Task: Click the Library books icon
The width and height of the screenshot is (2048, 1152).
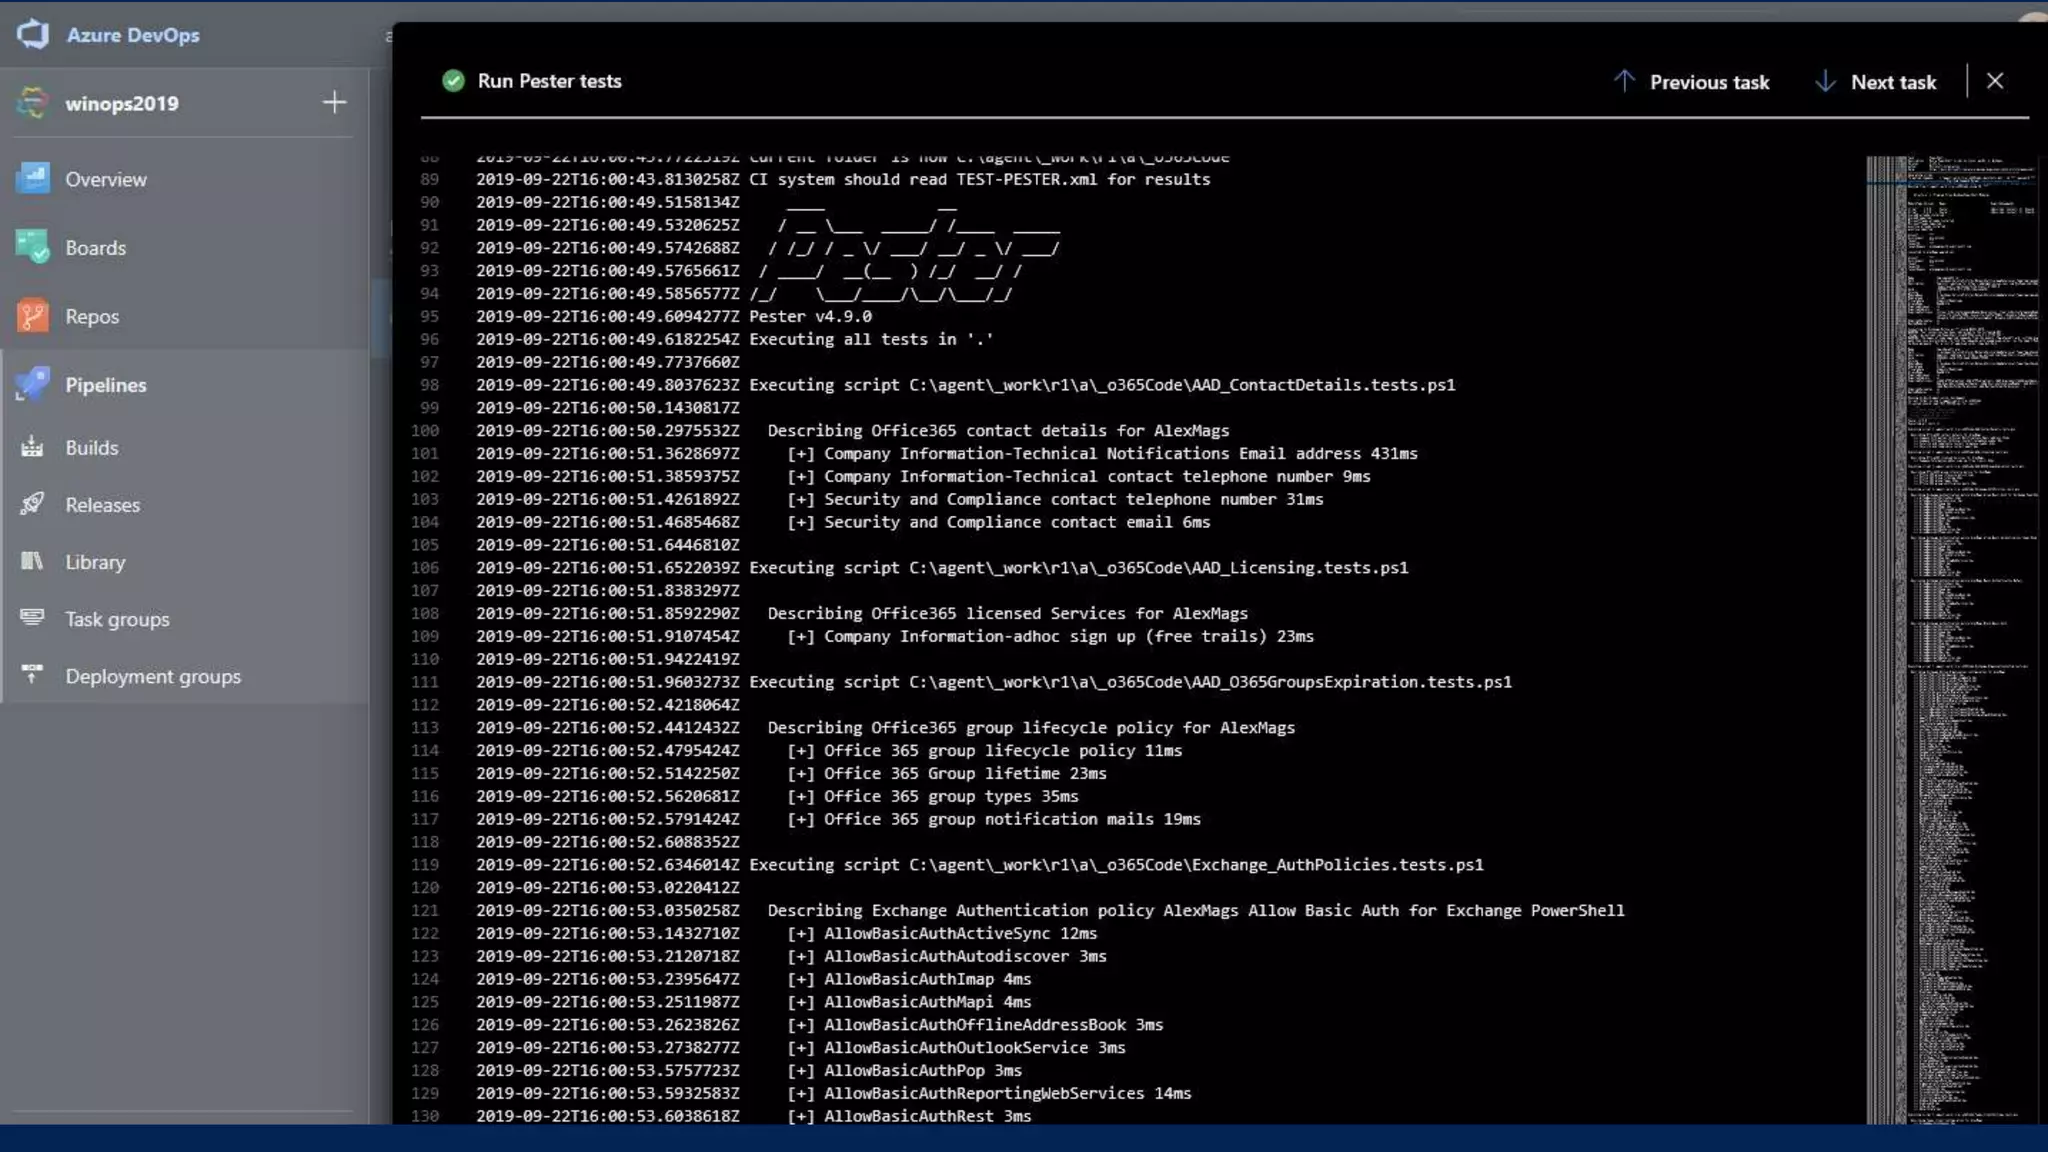Action: [33, 561]
